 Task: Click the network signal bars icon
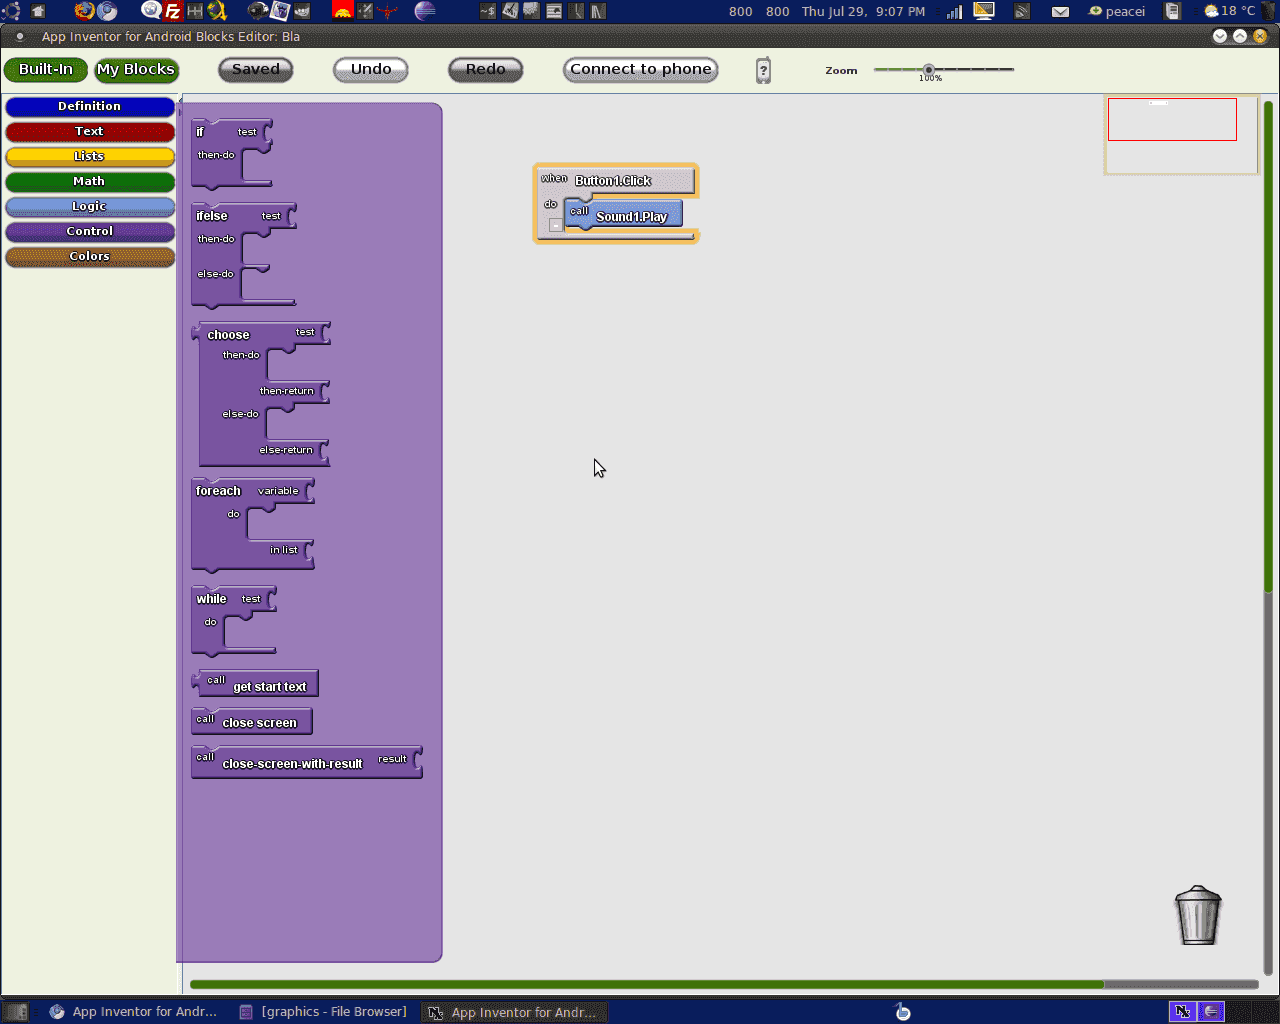tap(954, 11)
